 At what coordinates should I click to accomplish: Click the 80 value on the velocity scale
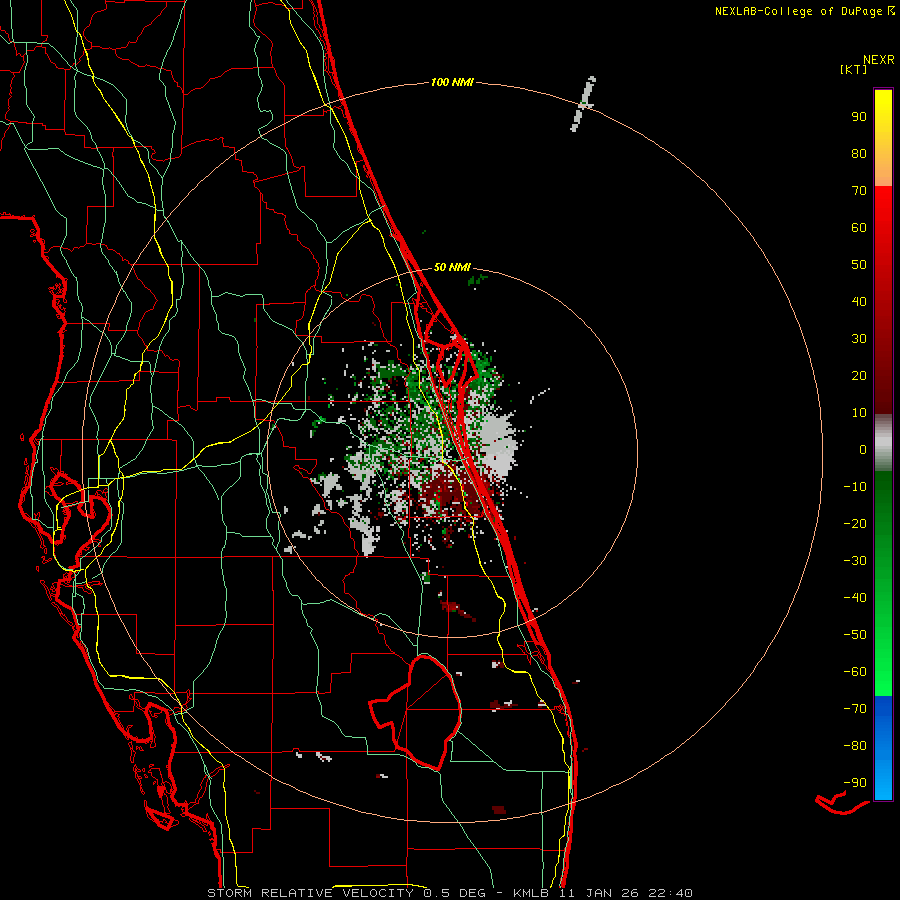coord(859,153)
